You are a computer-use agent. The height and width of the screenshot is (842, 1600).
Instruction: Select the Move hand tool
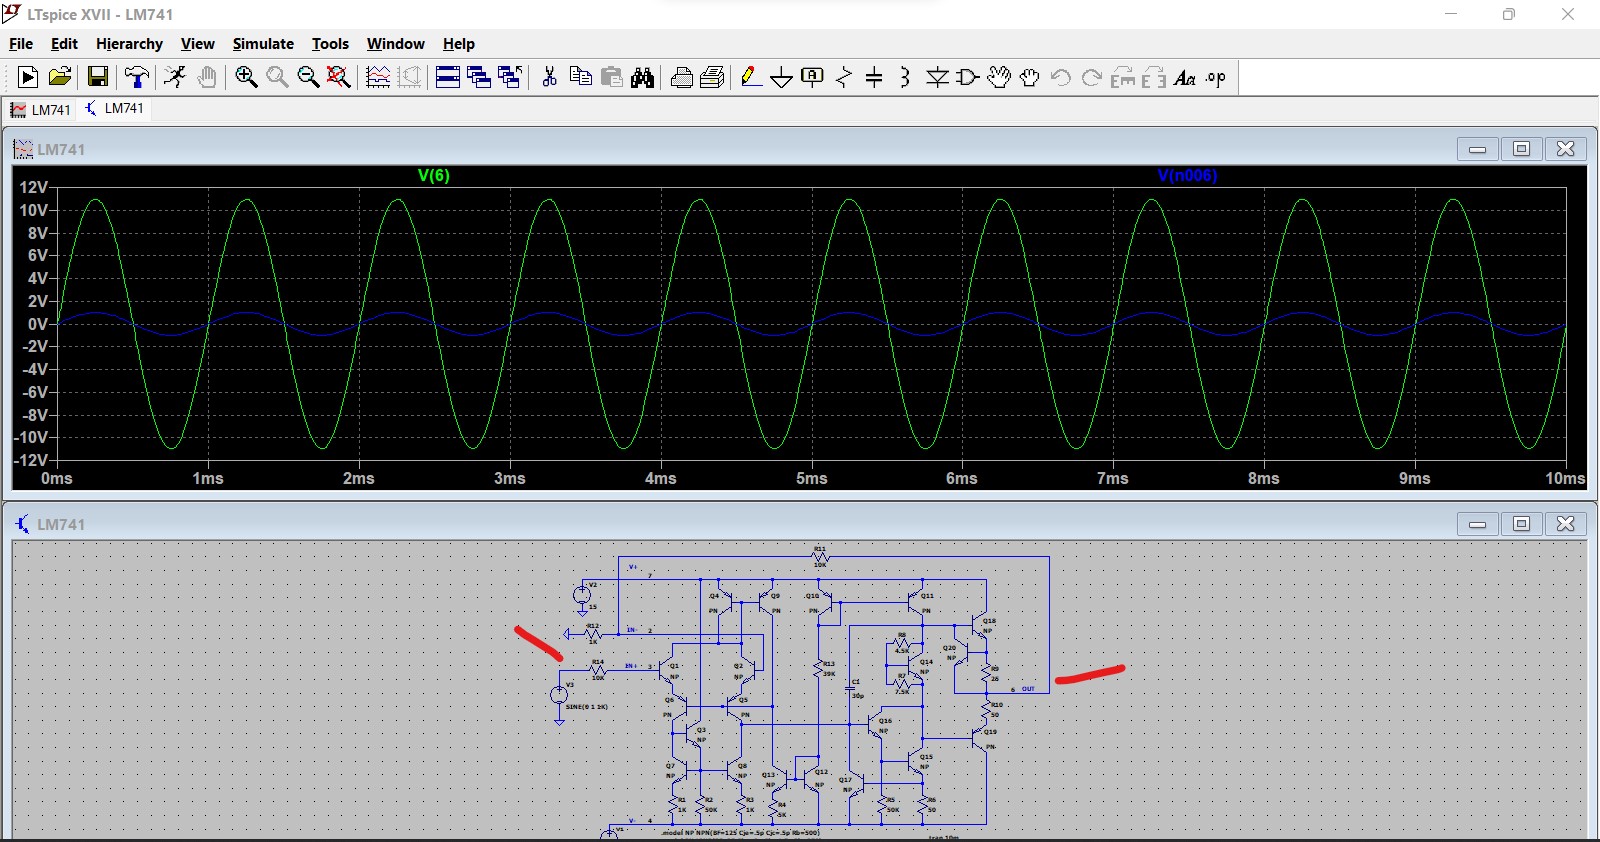coord(998,77)
